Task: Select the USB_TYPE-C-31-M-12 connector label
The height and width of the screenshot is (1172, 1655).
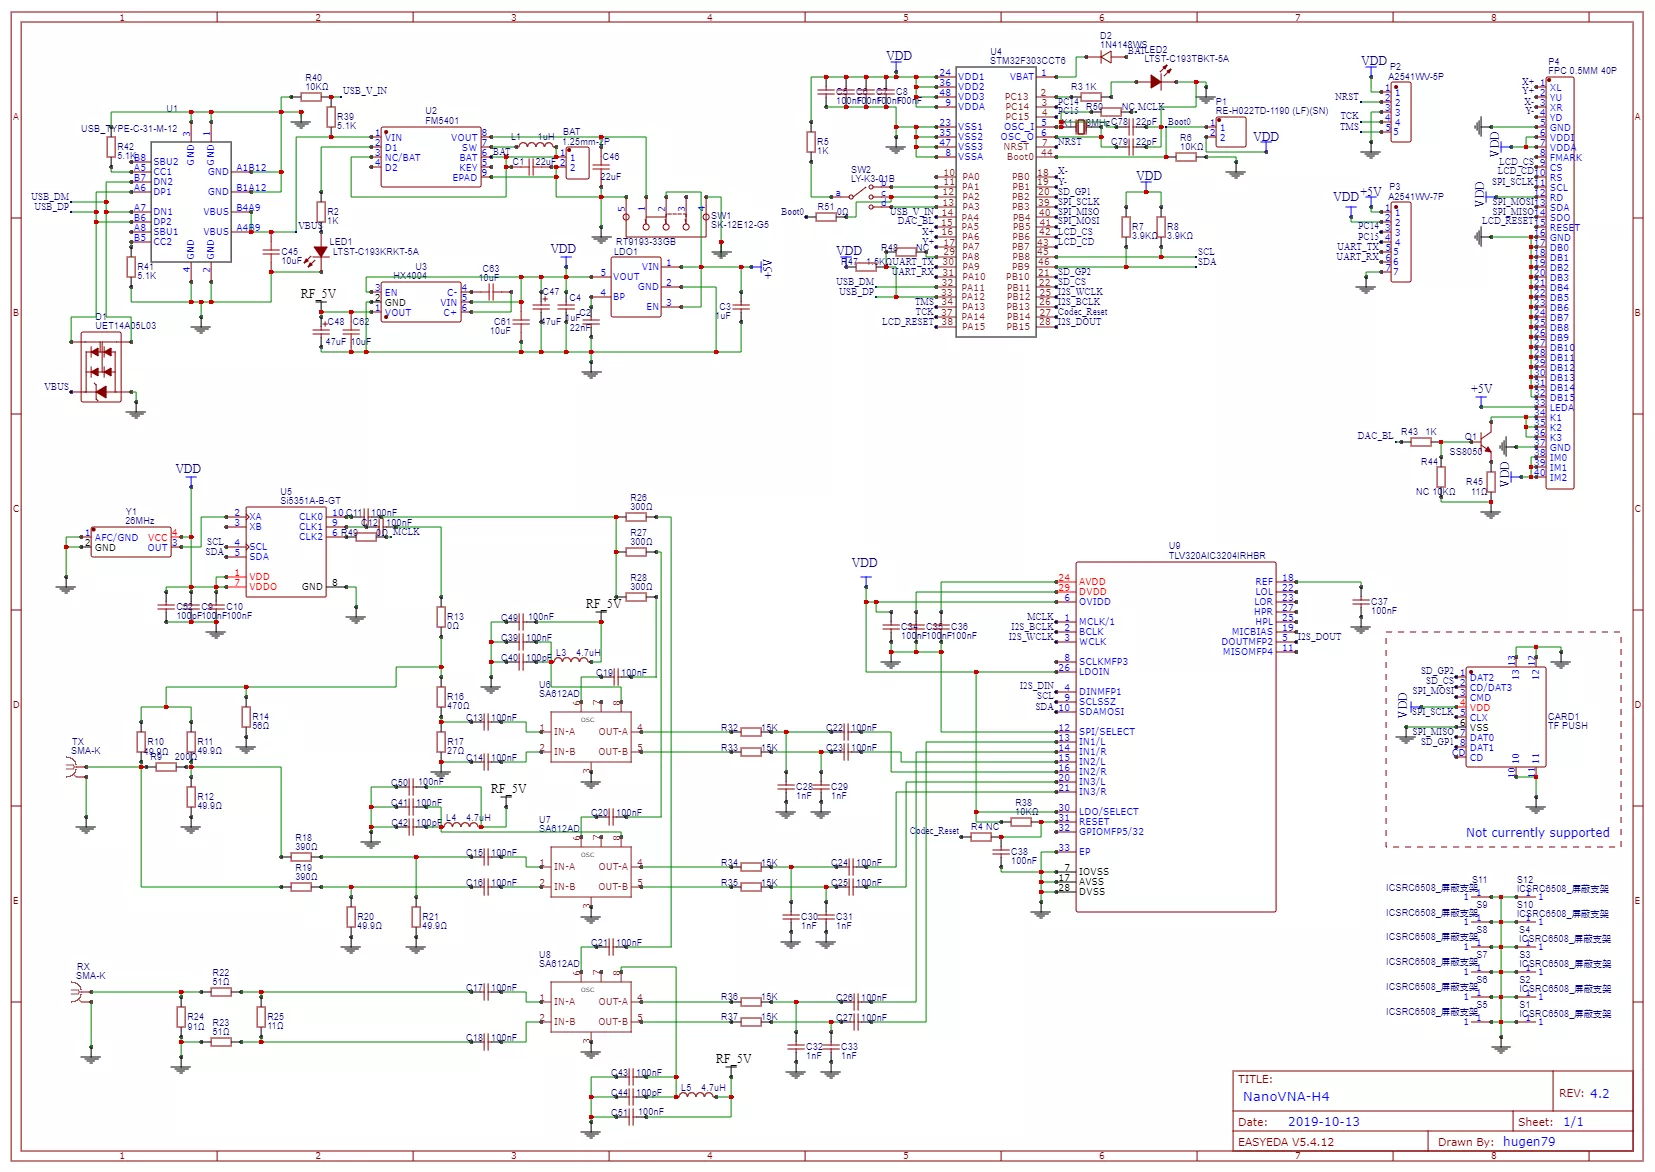Action: (x=129, y=129)
